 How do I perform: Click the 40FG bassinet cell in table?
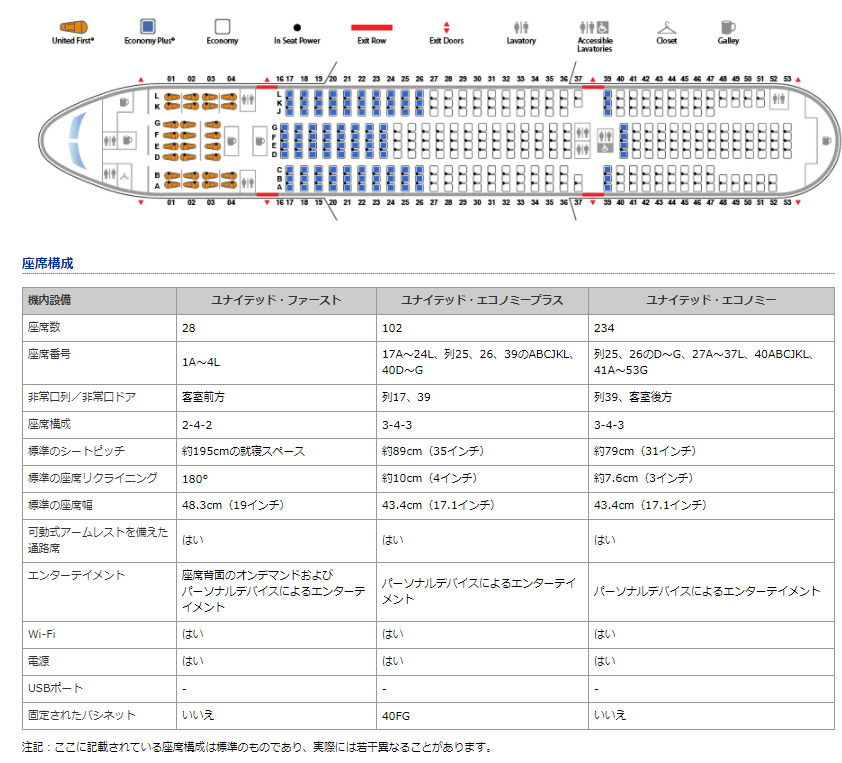pos(396,715)
